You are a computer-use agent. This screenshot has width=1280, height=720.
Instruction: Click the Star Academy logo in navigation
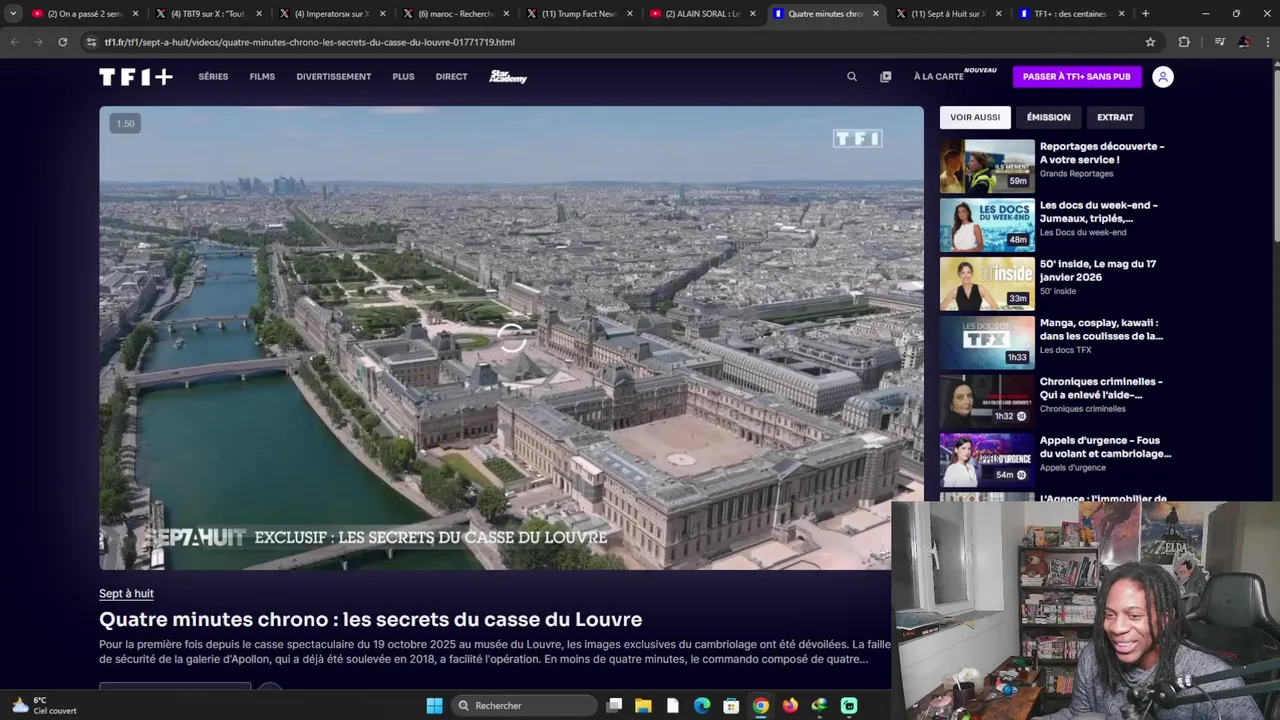tap(508, 77)
